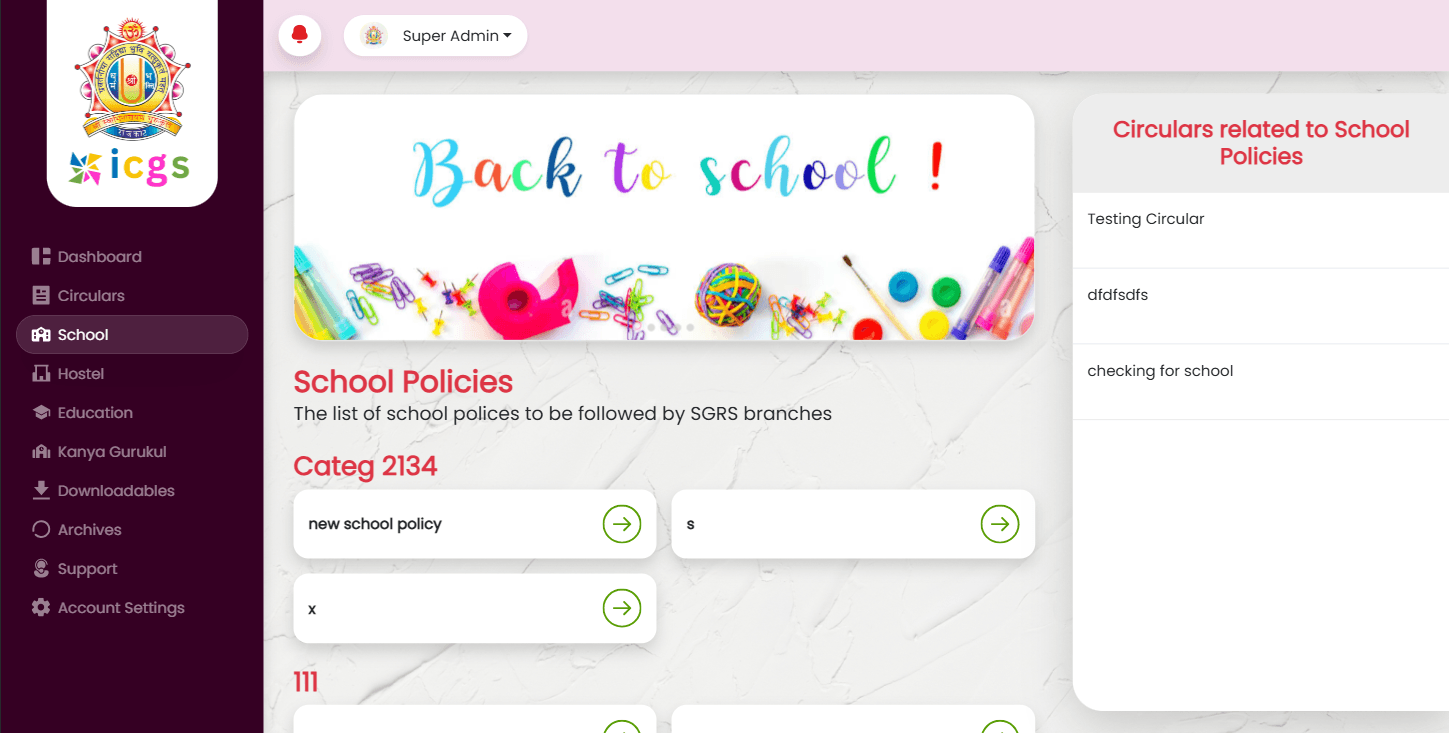Screen dimensions: 1449x733
Task: Click the Downloadables download icon
Action: pos(41,491)
